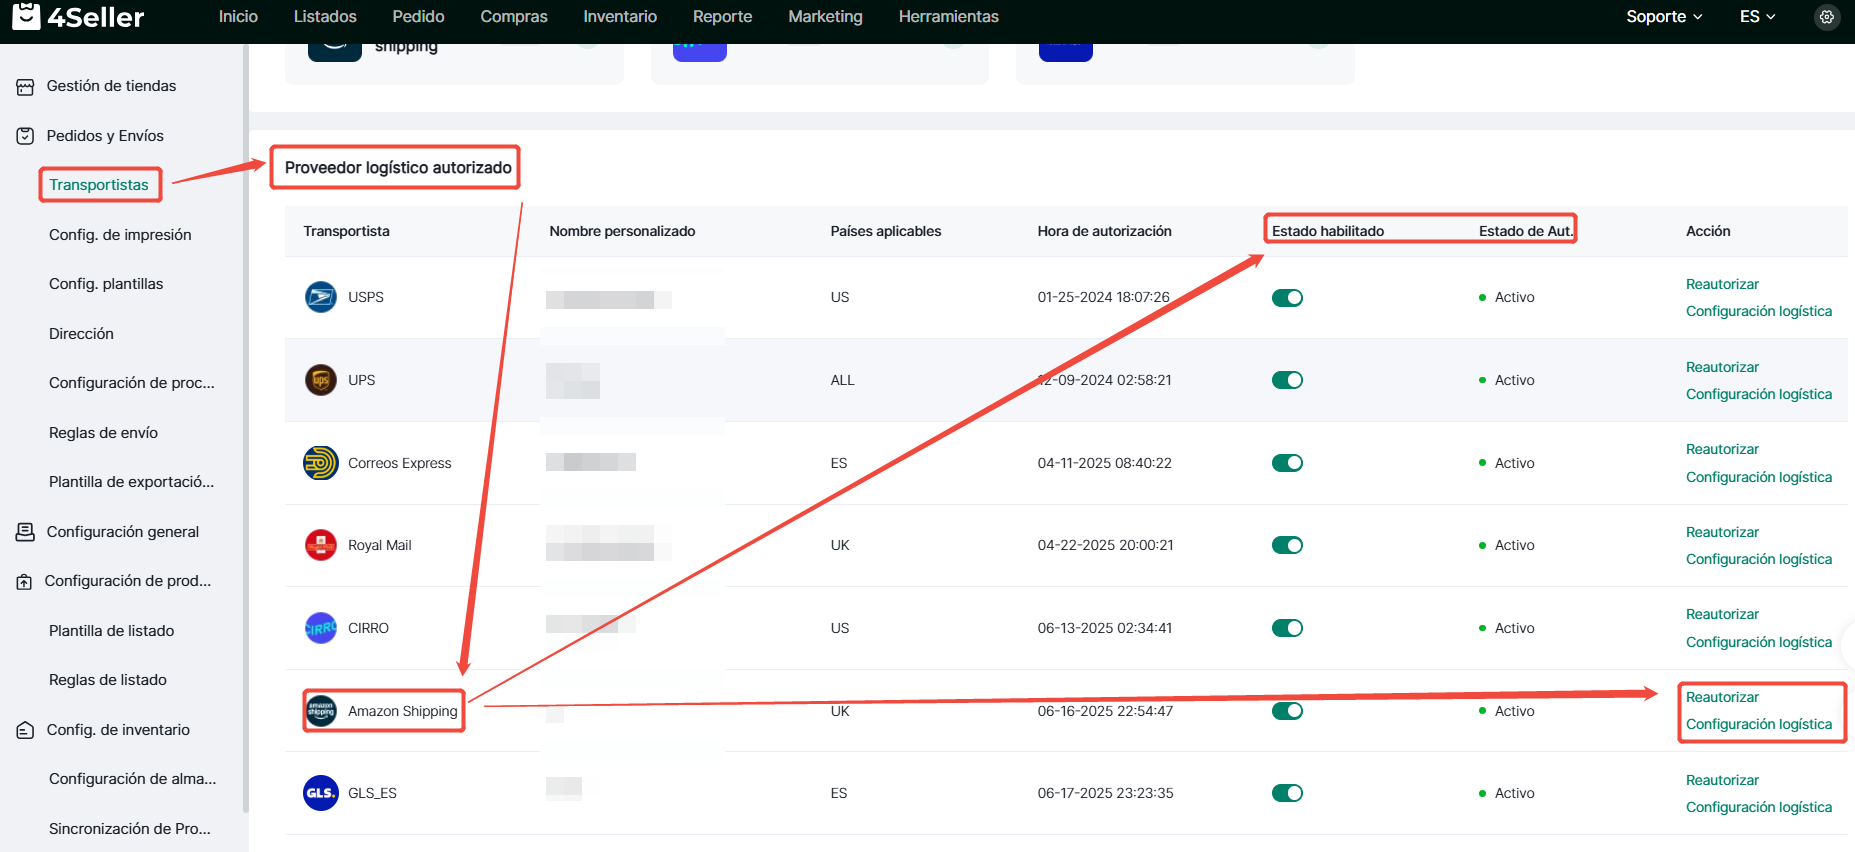This screenshot has height=852, width=1855.
Task: Open the Pedido menu
Action: [418, 17]
